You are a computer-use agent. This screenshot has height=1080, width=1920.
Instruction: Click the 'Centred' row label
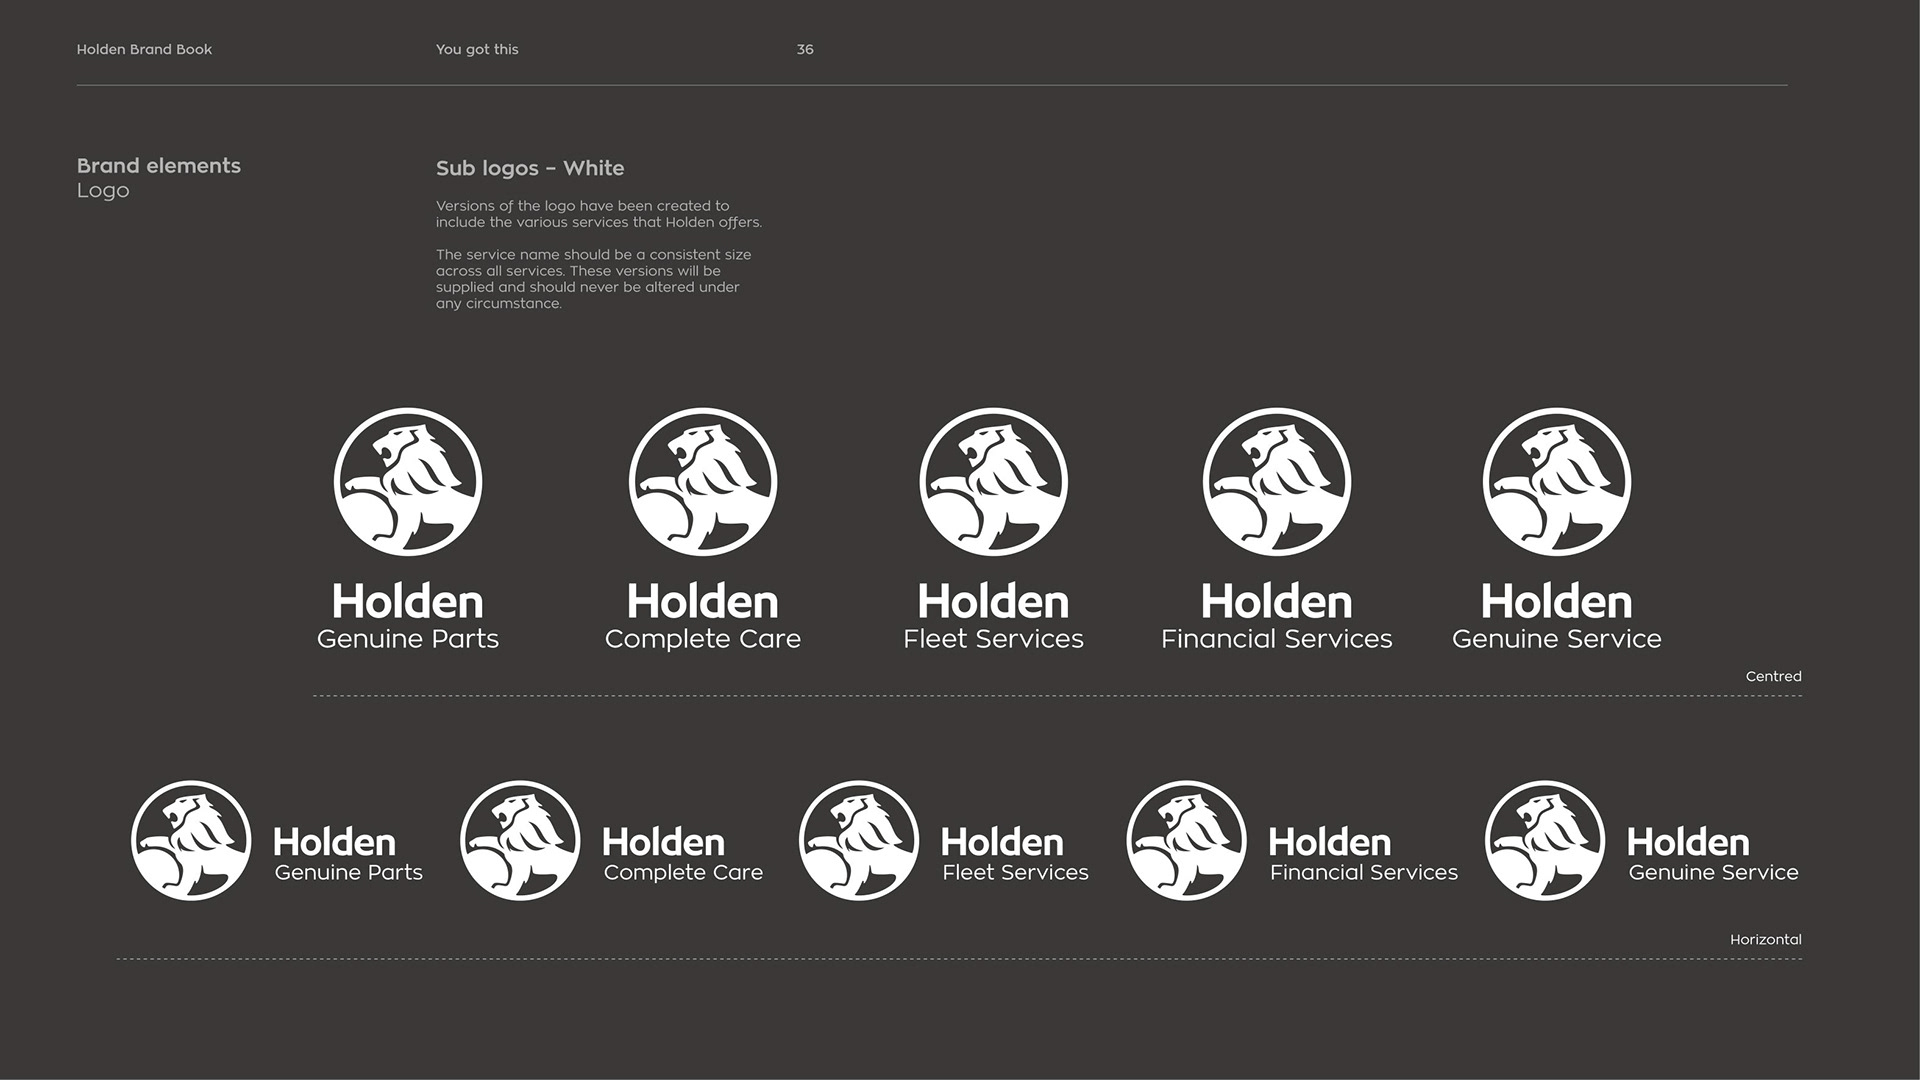(x=1773, y=677)
